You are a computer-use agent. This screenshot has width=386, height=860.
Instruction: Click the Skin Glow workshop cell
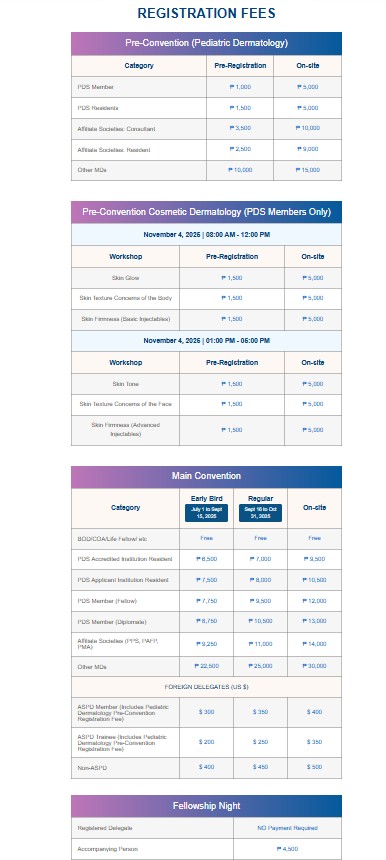tap(126, 278)
